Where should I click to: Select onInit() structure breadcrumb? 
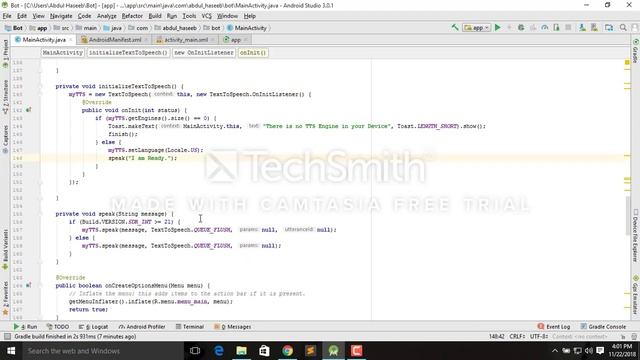point(253,53)
